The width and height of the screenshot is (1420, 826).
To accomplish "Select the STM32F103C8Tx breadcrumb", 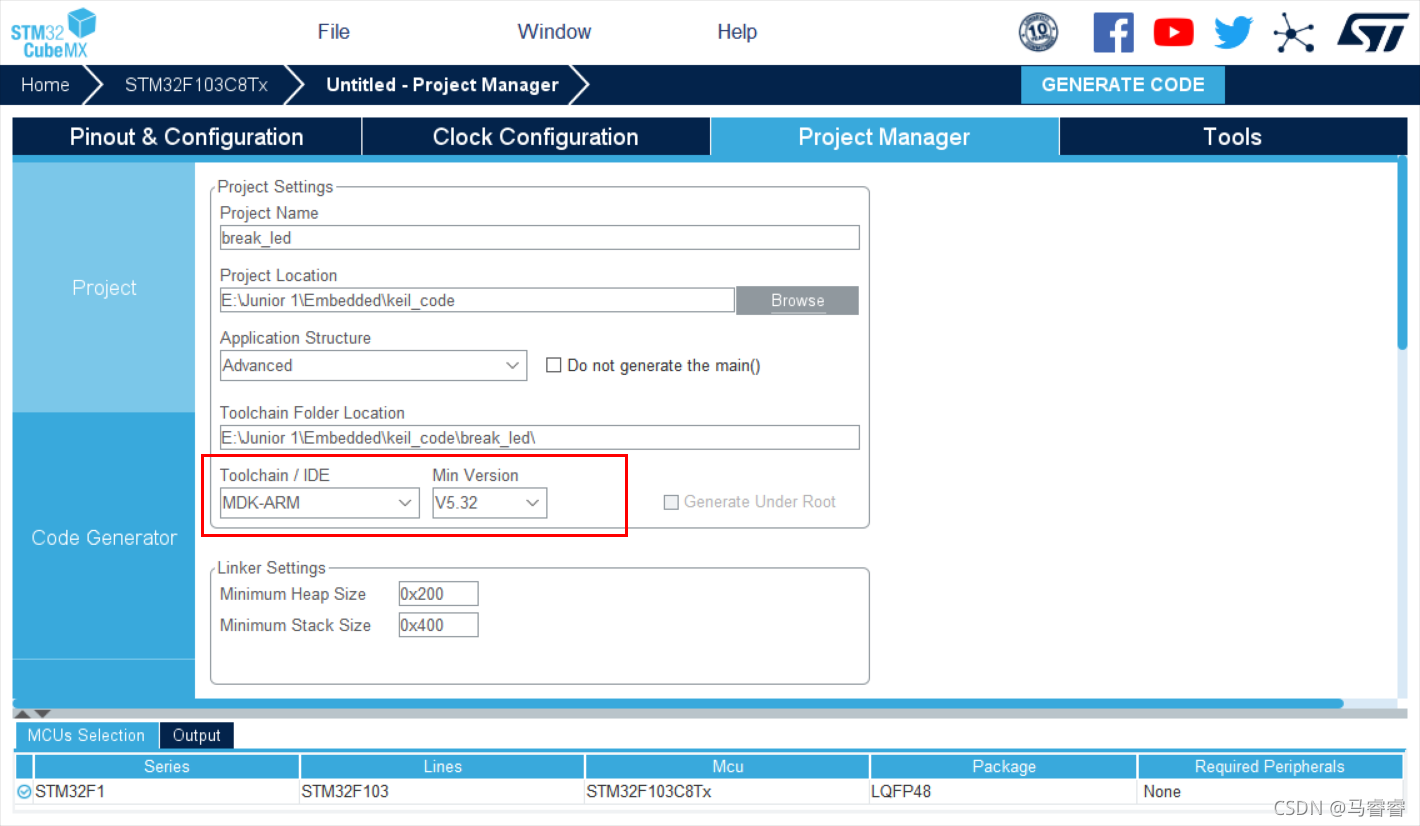I will click(x=196, y=85).
